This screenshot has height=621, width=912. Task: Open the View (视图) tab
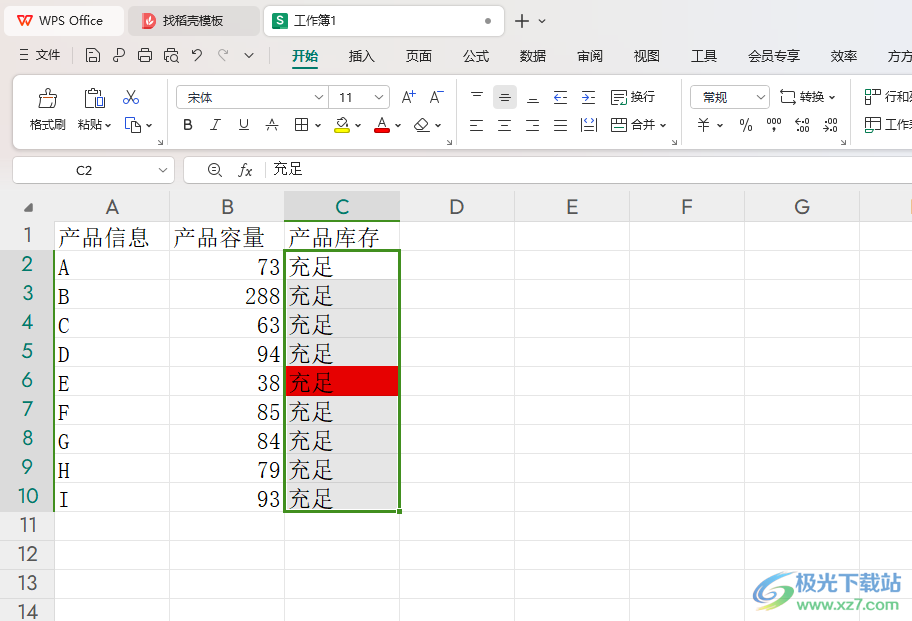647,56
